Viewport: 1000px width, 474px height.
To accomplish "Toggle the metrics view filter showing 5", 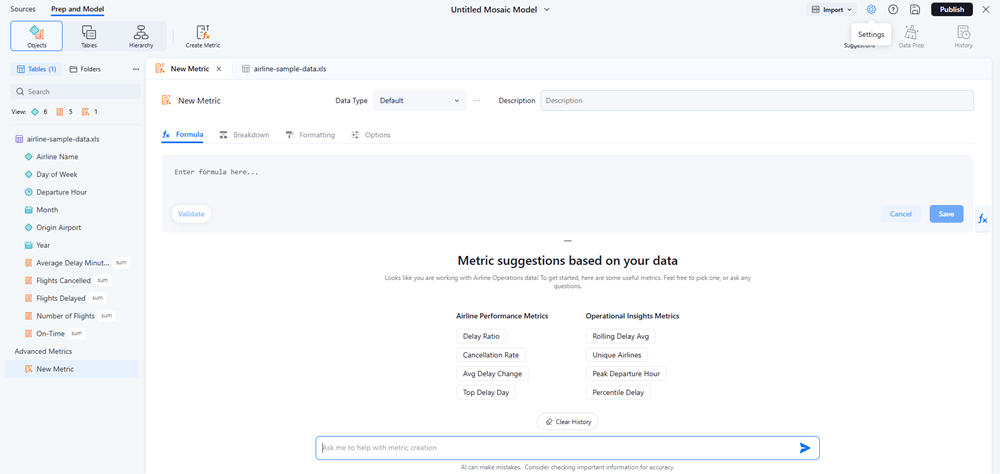I will tap(64, 112).
